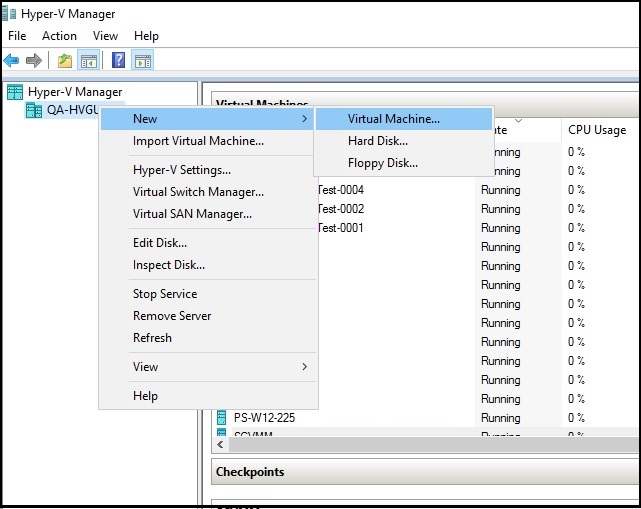Toggle the Show/Hide Console Tree icon
Viewport: 641px width, 509px height.
pyautogui.click(x=89, y=60)
